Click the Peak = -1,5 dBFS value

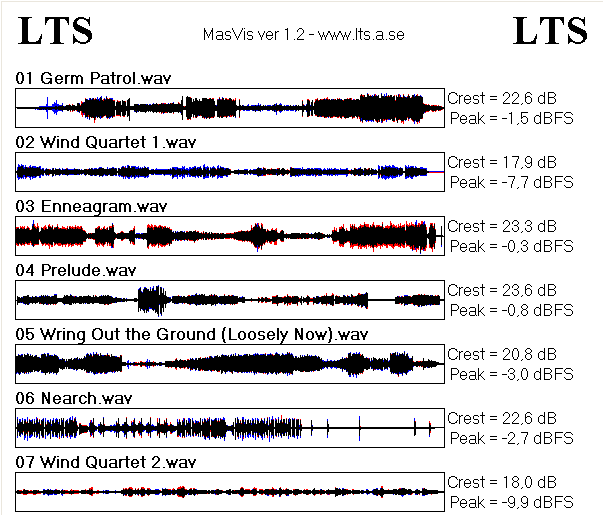point(511,118)
